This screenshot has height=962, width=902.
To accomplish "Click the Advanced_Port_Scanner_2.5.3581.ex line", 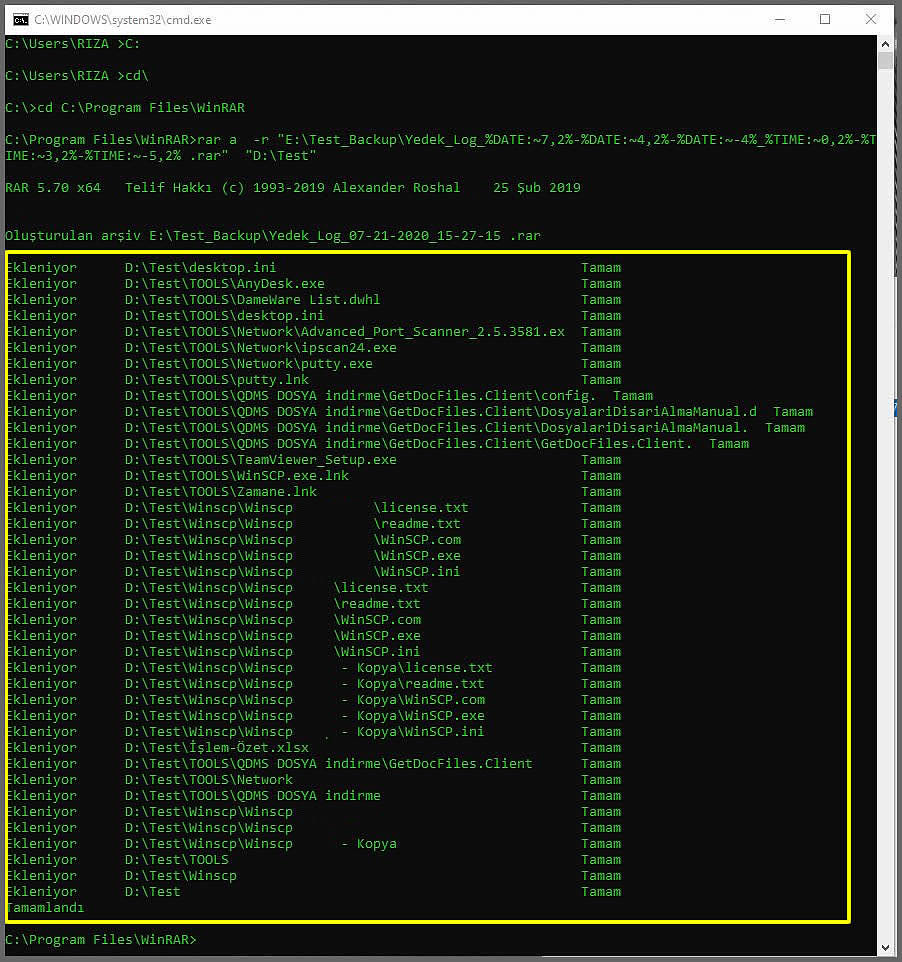I will pos(314,332).
